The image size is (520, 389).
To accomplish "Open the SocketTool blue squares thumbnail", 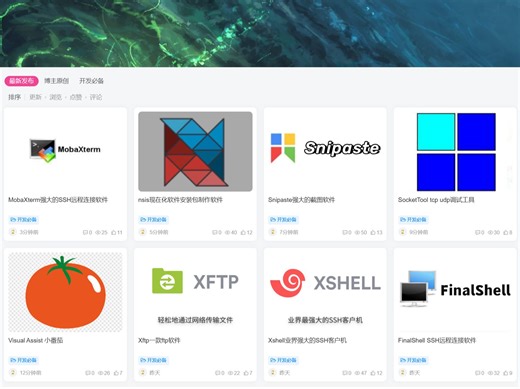I will coord(456,152).
